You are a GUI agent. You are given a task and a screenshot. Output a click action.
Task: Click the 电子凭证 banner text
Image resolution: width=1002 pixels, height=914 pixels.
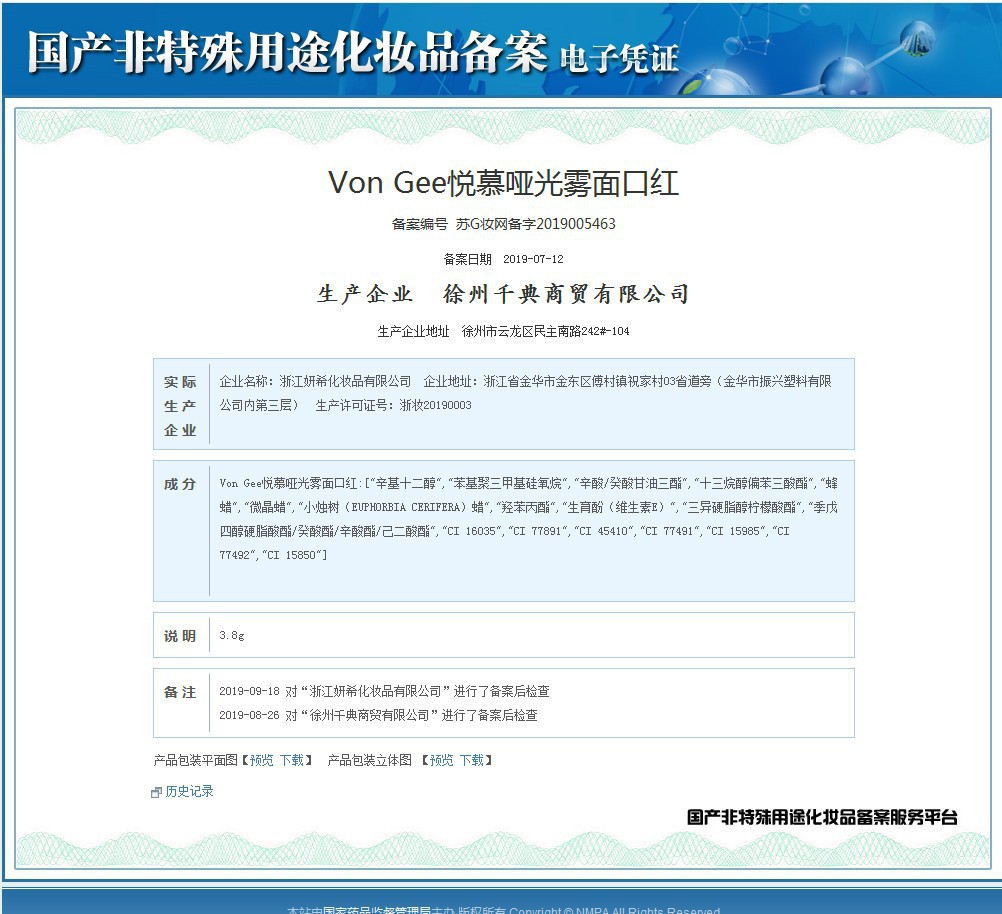click(x=619, y=58)
